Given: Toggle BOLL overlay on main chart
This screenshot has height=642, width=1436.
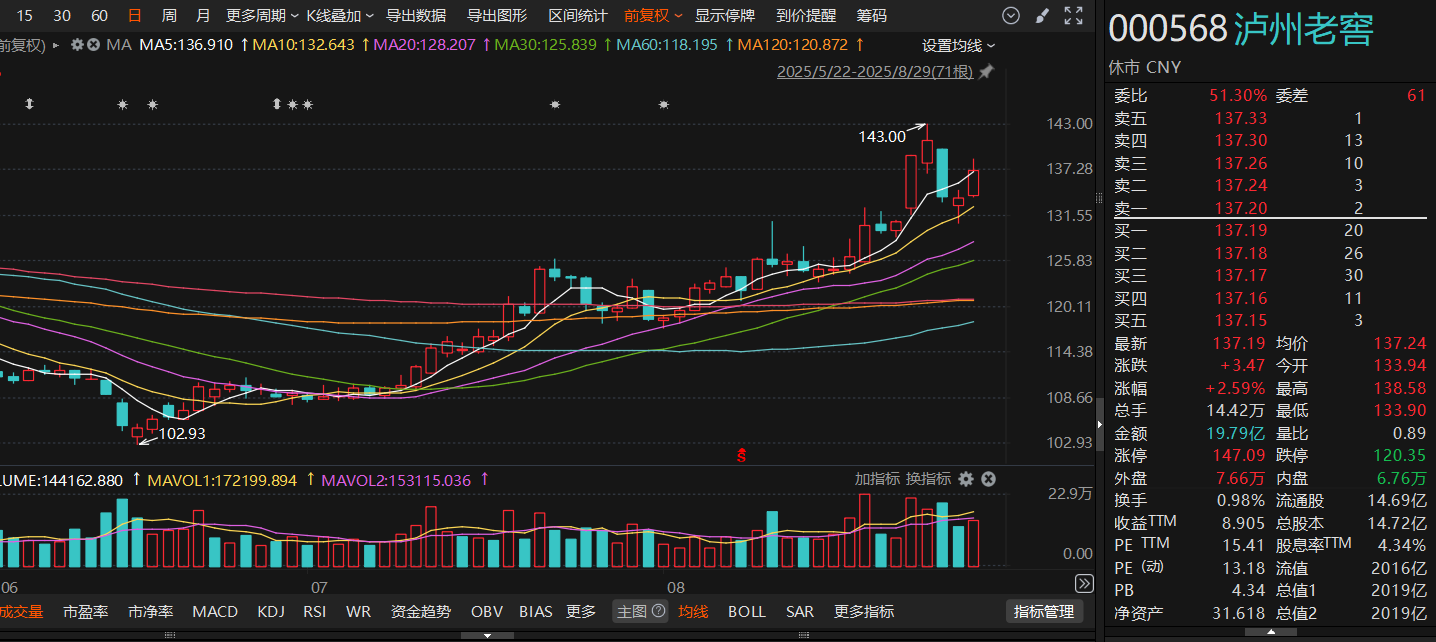Looking at the screenshot, I should coord(746,611).
